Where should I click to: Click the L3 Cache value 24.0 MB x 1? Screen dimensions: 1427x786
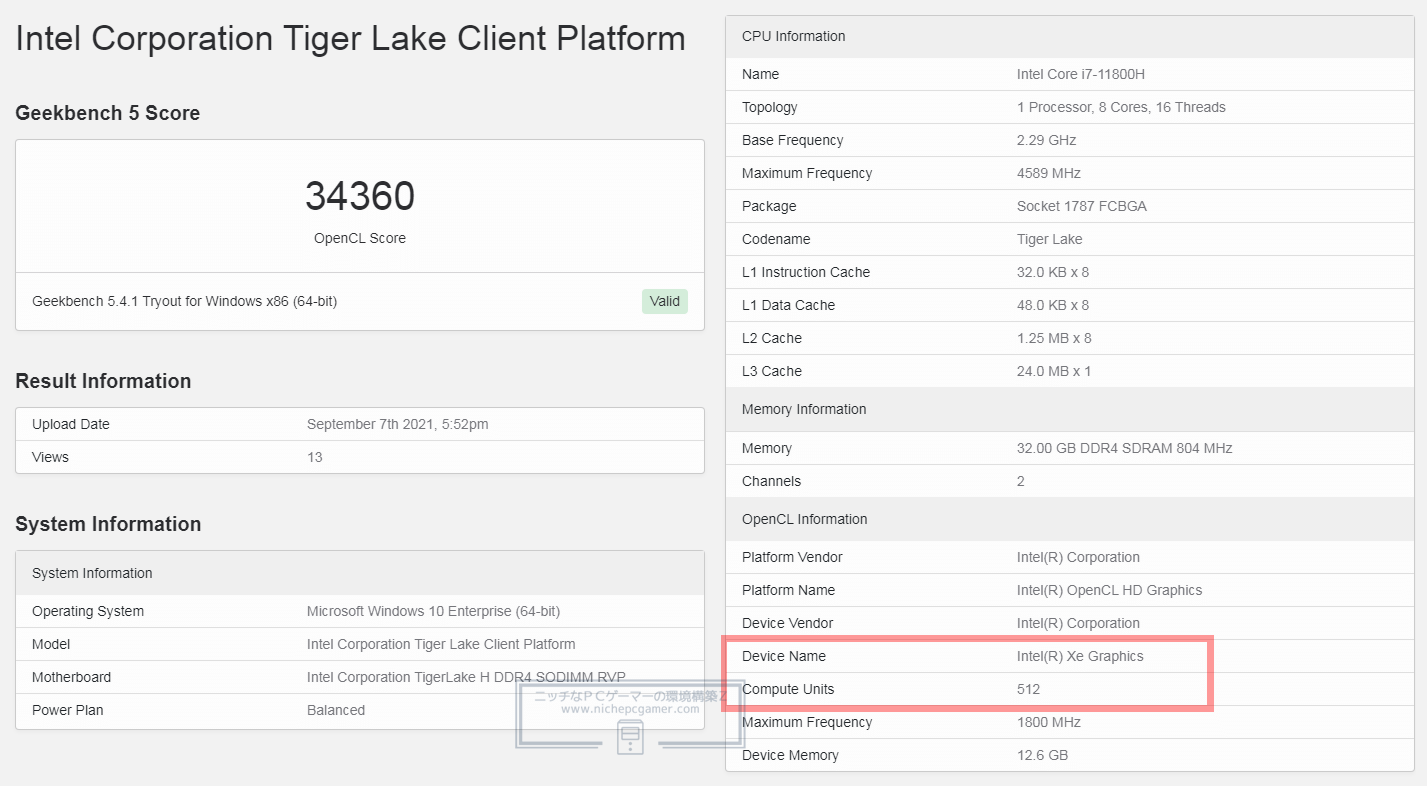coord(1054,371)
